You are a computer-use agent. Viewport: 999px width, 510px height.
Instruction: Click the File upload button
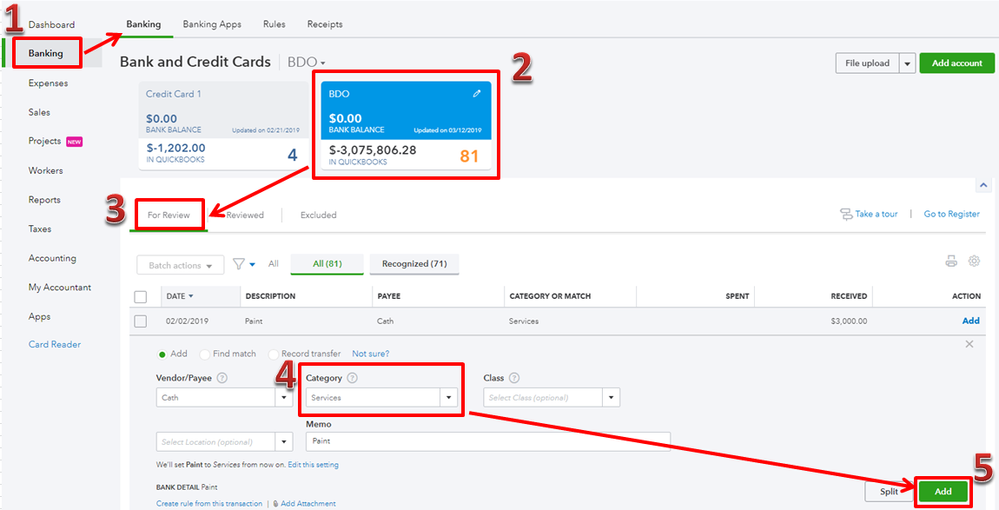coord(867,63)
